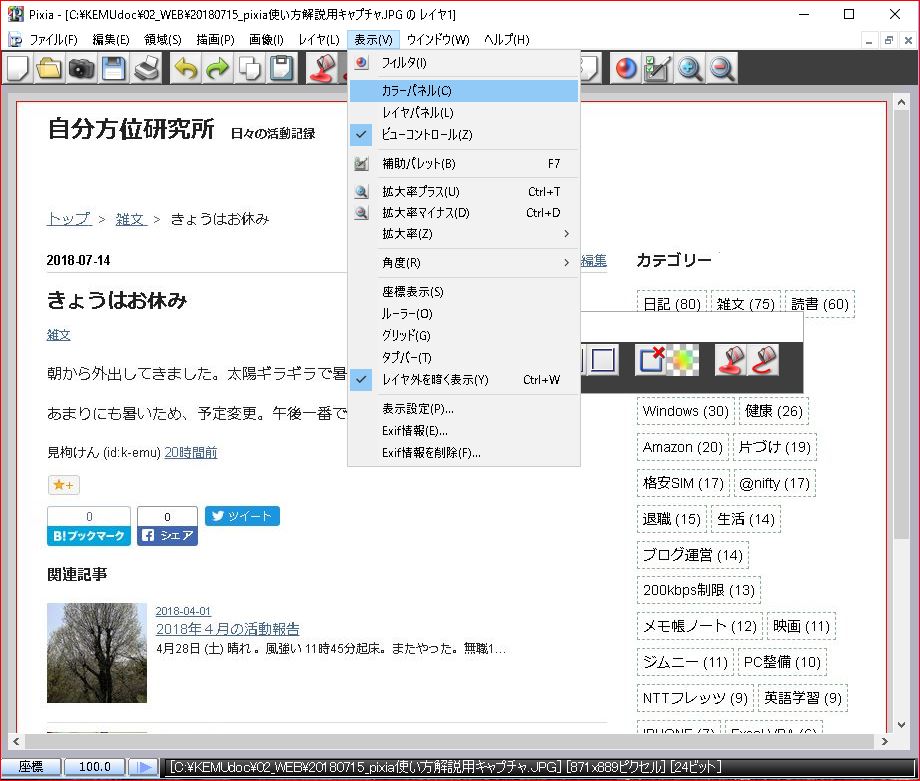Zoom in with the plus magnifier icon

690,68
